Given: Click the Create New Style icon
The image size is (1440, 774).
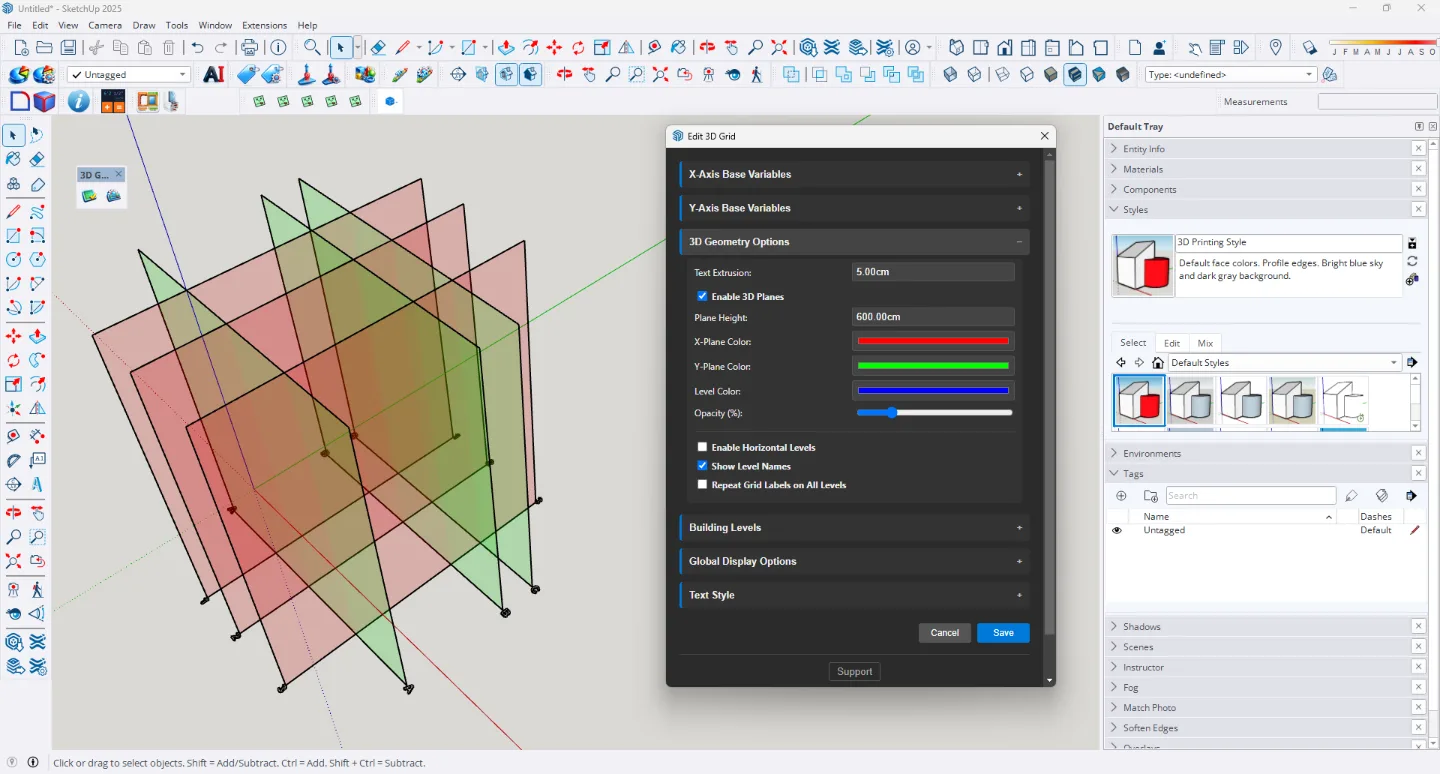Looking at the screenshot, I should click(1411, 280).
